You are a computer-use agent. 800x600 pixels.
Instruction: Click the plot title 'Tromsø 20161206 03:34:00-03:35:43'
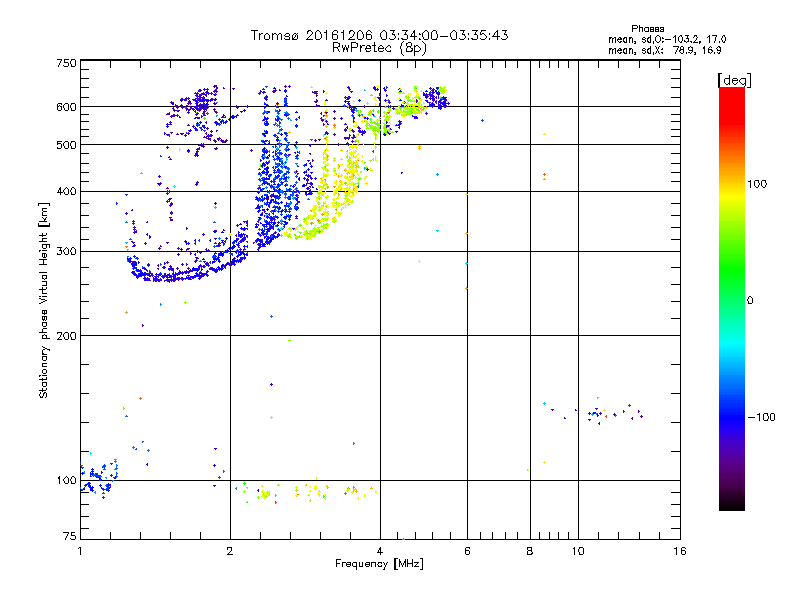click(x=379, y=35)
